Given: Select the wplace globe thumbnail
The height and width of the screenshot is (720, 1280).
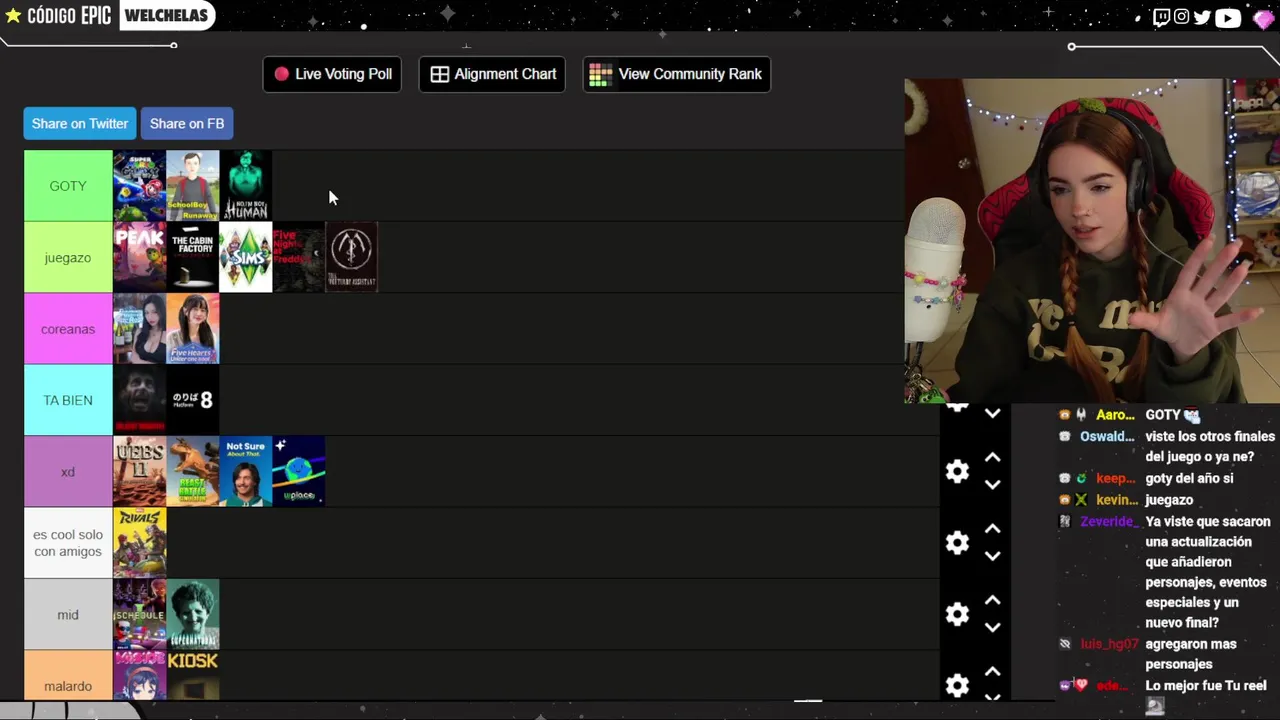Looking at the screenshot, I should (x=298, y=472).
